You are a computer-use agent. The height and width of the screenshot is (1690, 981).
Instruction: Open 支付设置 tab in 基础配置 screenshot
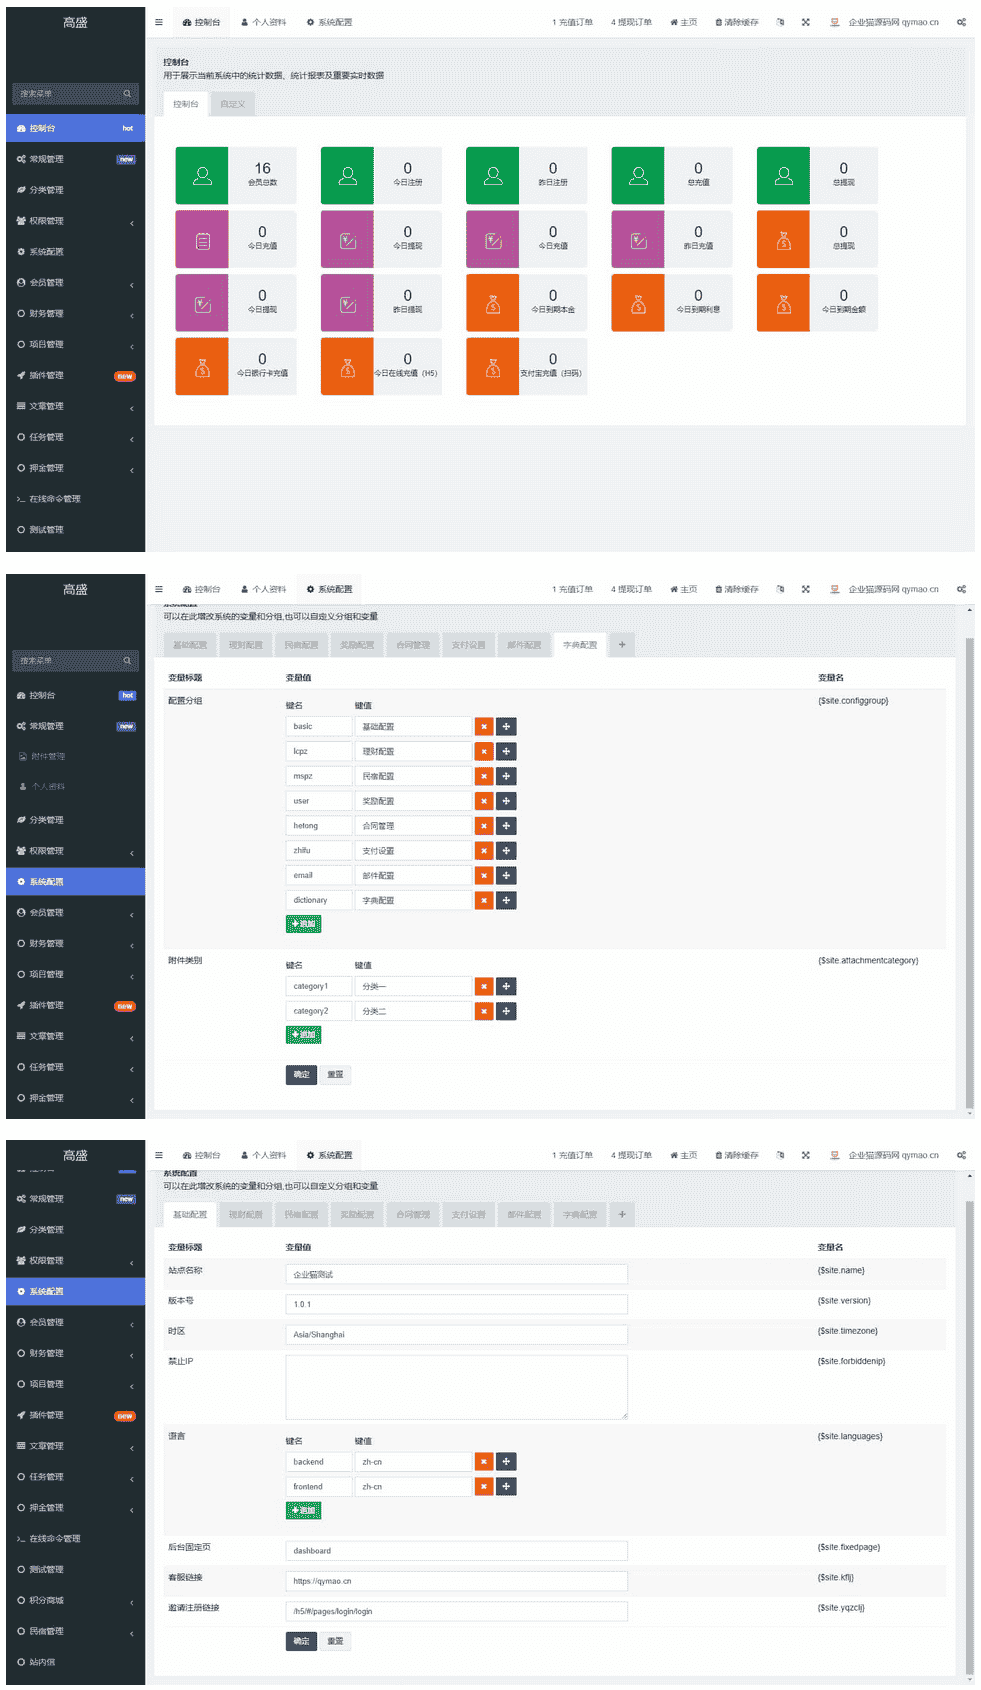(x=468, y=1215)
